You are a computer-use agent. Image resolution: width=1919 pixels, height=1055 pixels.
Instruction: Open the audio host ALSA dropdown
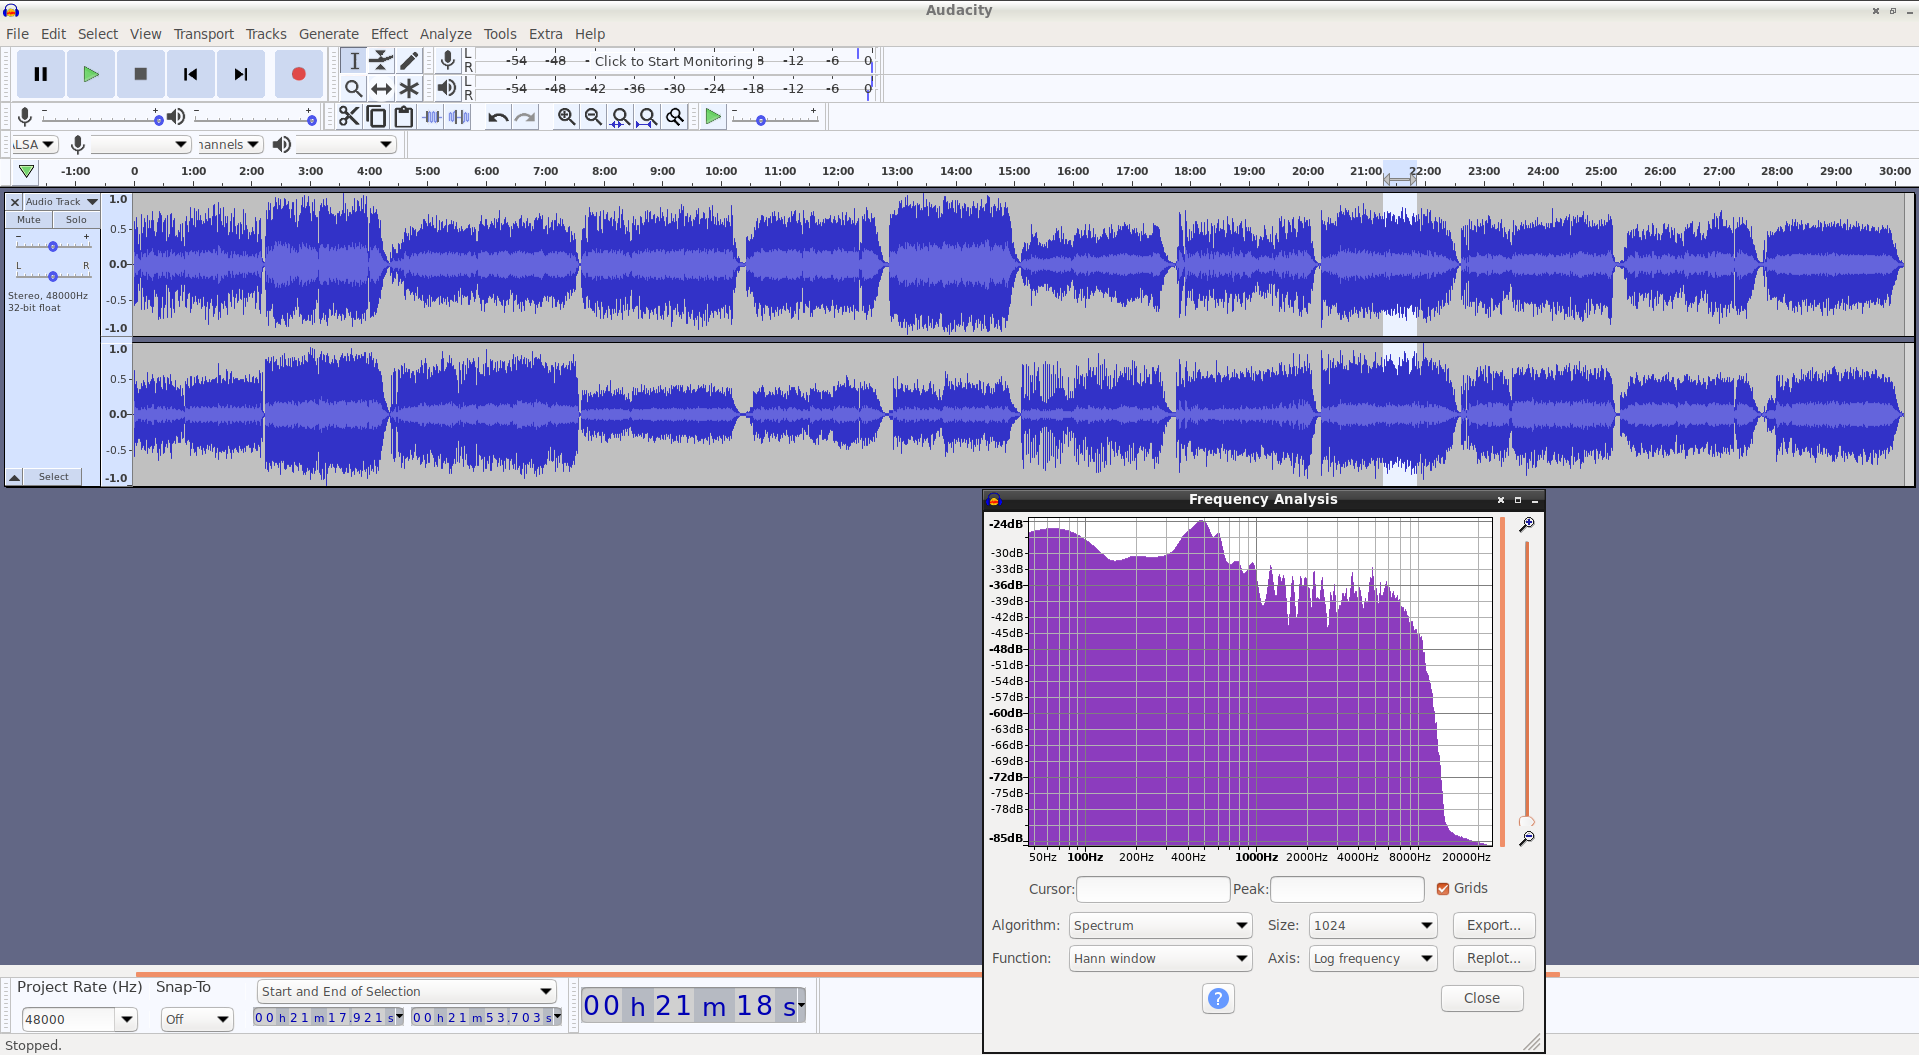click(x=35, y=145)
